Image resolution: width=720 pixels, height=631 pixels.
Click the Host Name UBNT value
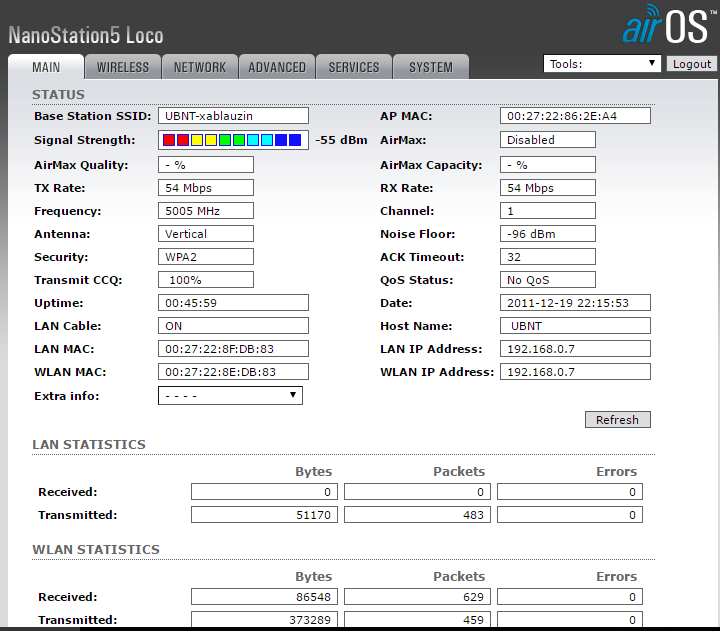point(575,326)
